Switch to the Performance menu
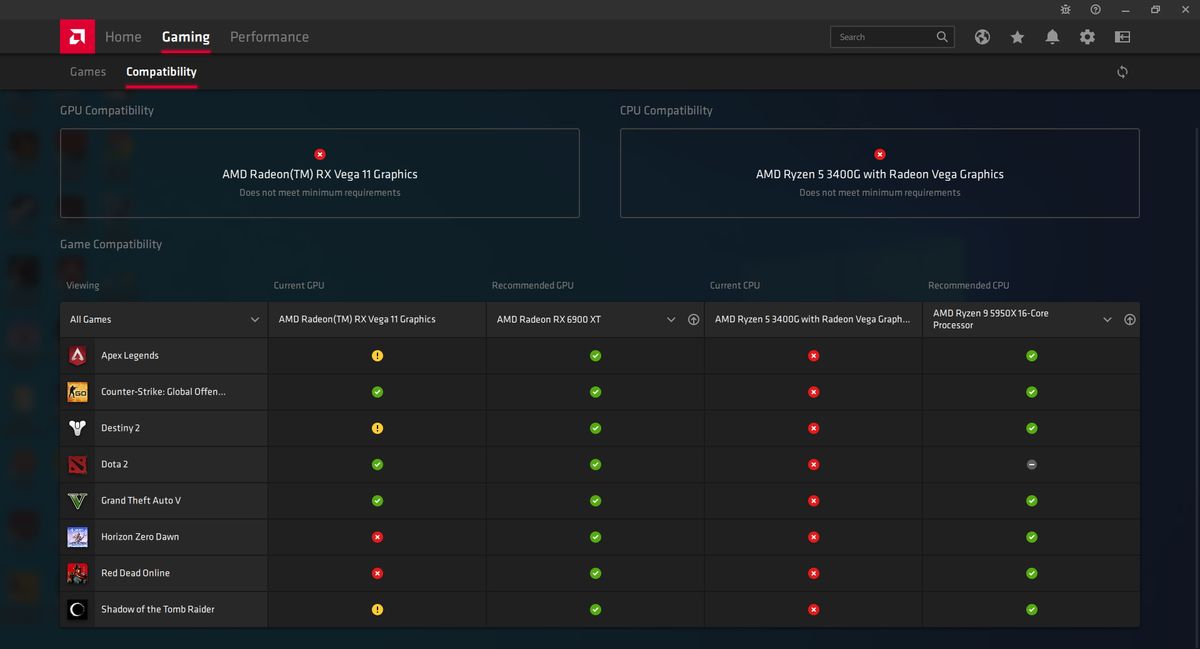The height and width of the screenshot is (649, 1200). click(269, 36)
